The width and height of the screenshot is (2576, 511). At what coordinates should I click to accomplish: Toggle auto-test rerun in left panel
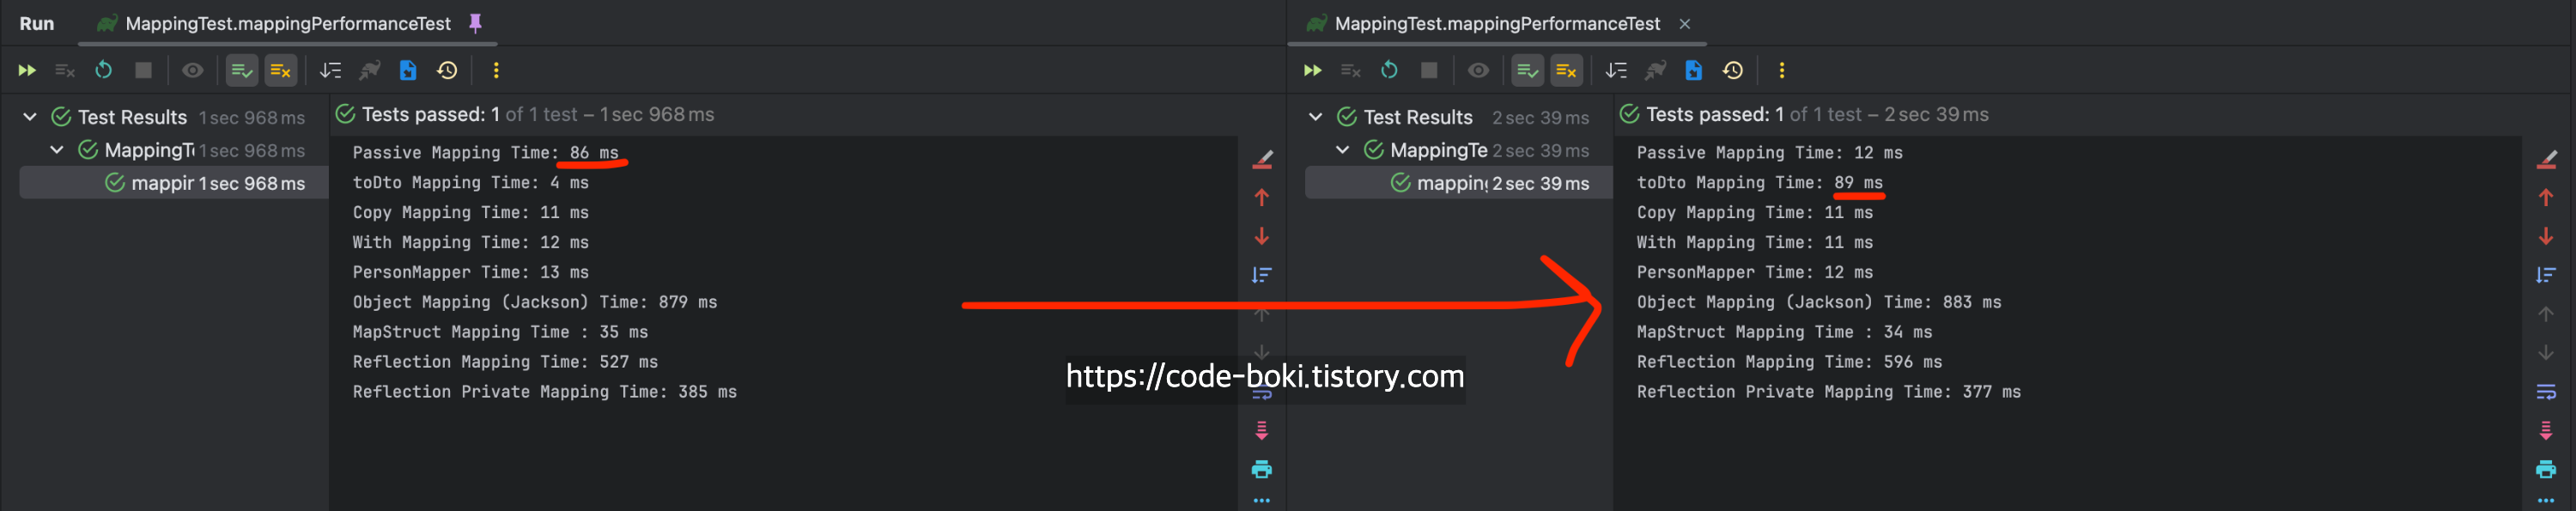click(x=104, y=70)
